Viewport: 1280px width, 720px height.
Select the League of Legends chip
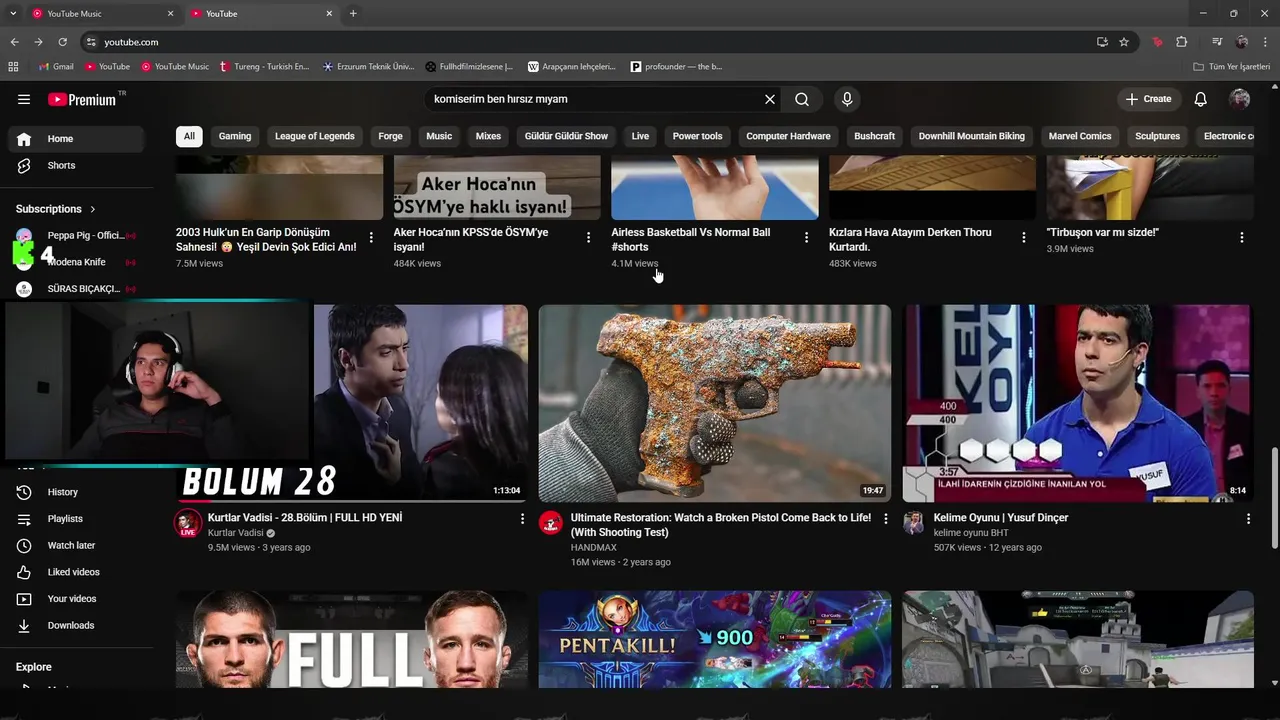(x=315, y=136)
